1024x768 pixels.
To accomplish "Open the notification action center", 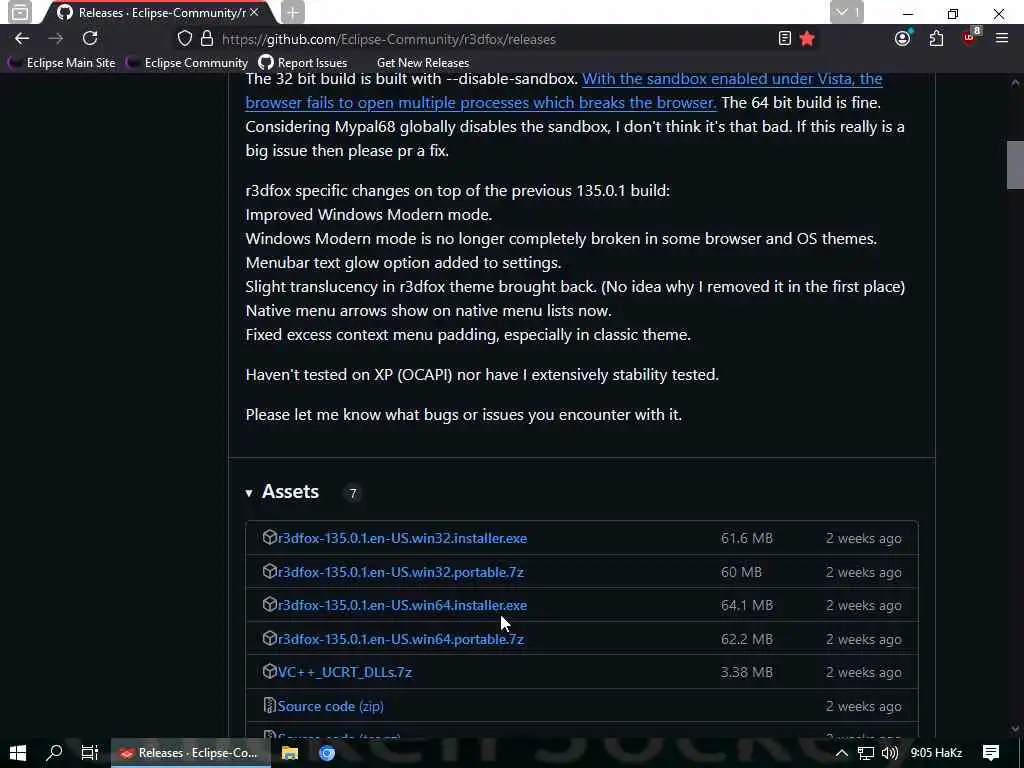I will (x=991, y=752).
